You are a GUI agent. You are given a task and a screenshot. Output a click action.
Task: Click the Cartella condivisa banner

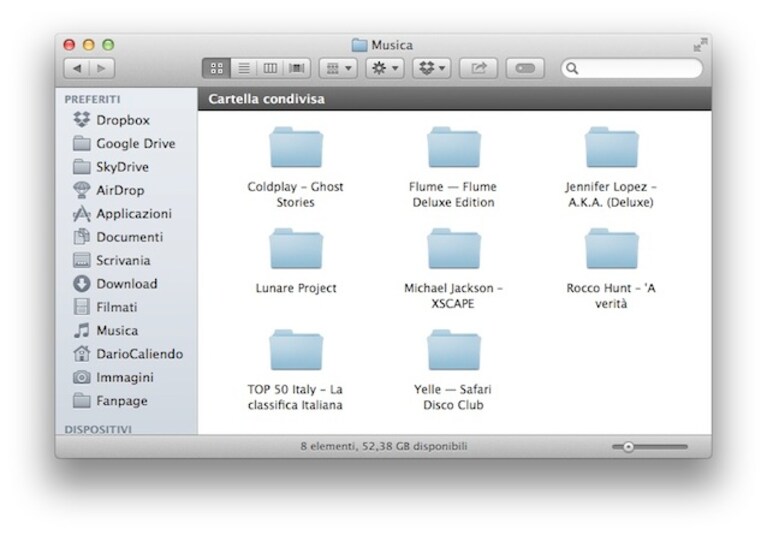tap(454, 99)
